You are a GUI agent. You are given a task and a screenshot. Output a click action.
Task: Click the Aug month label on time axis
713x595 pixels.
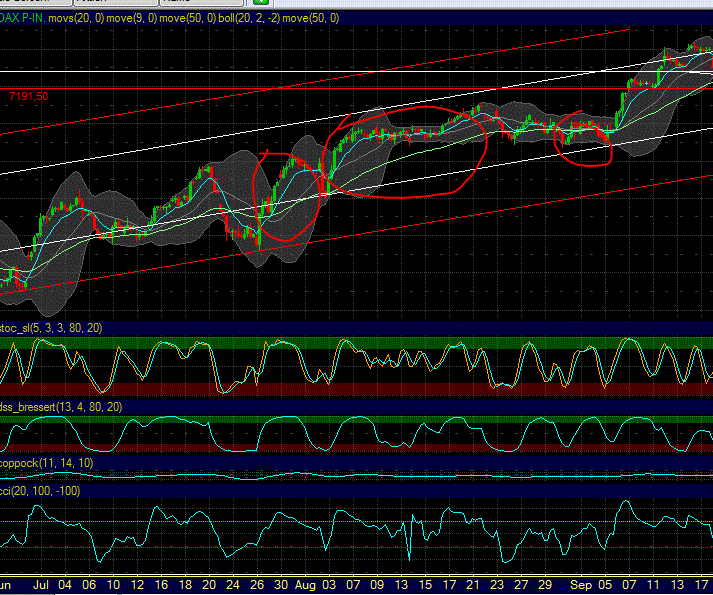(305, 585)
